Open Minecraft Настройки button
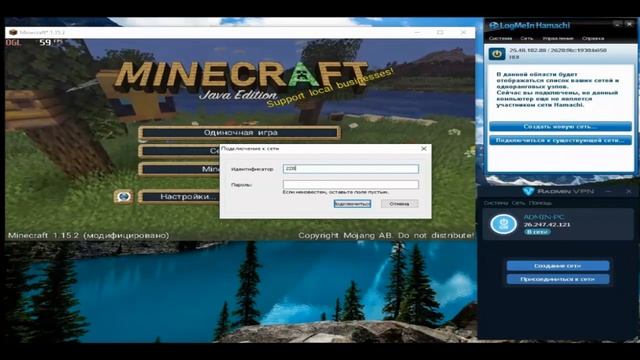Screen dimensions: 640x360 (180, 197)
